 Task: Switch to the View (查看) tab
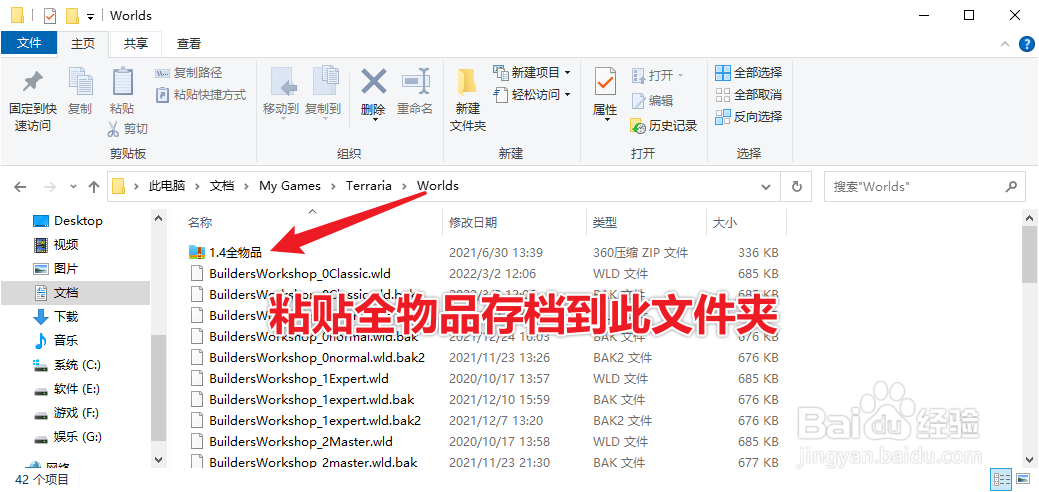(189, 44)
